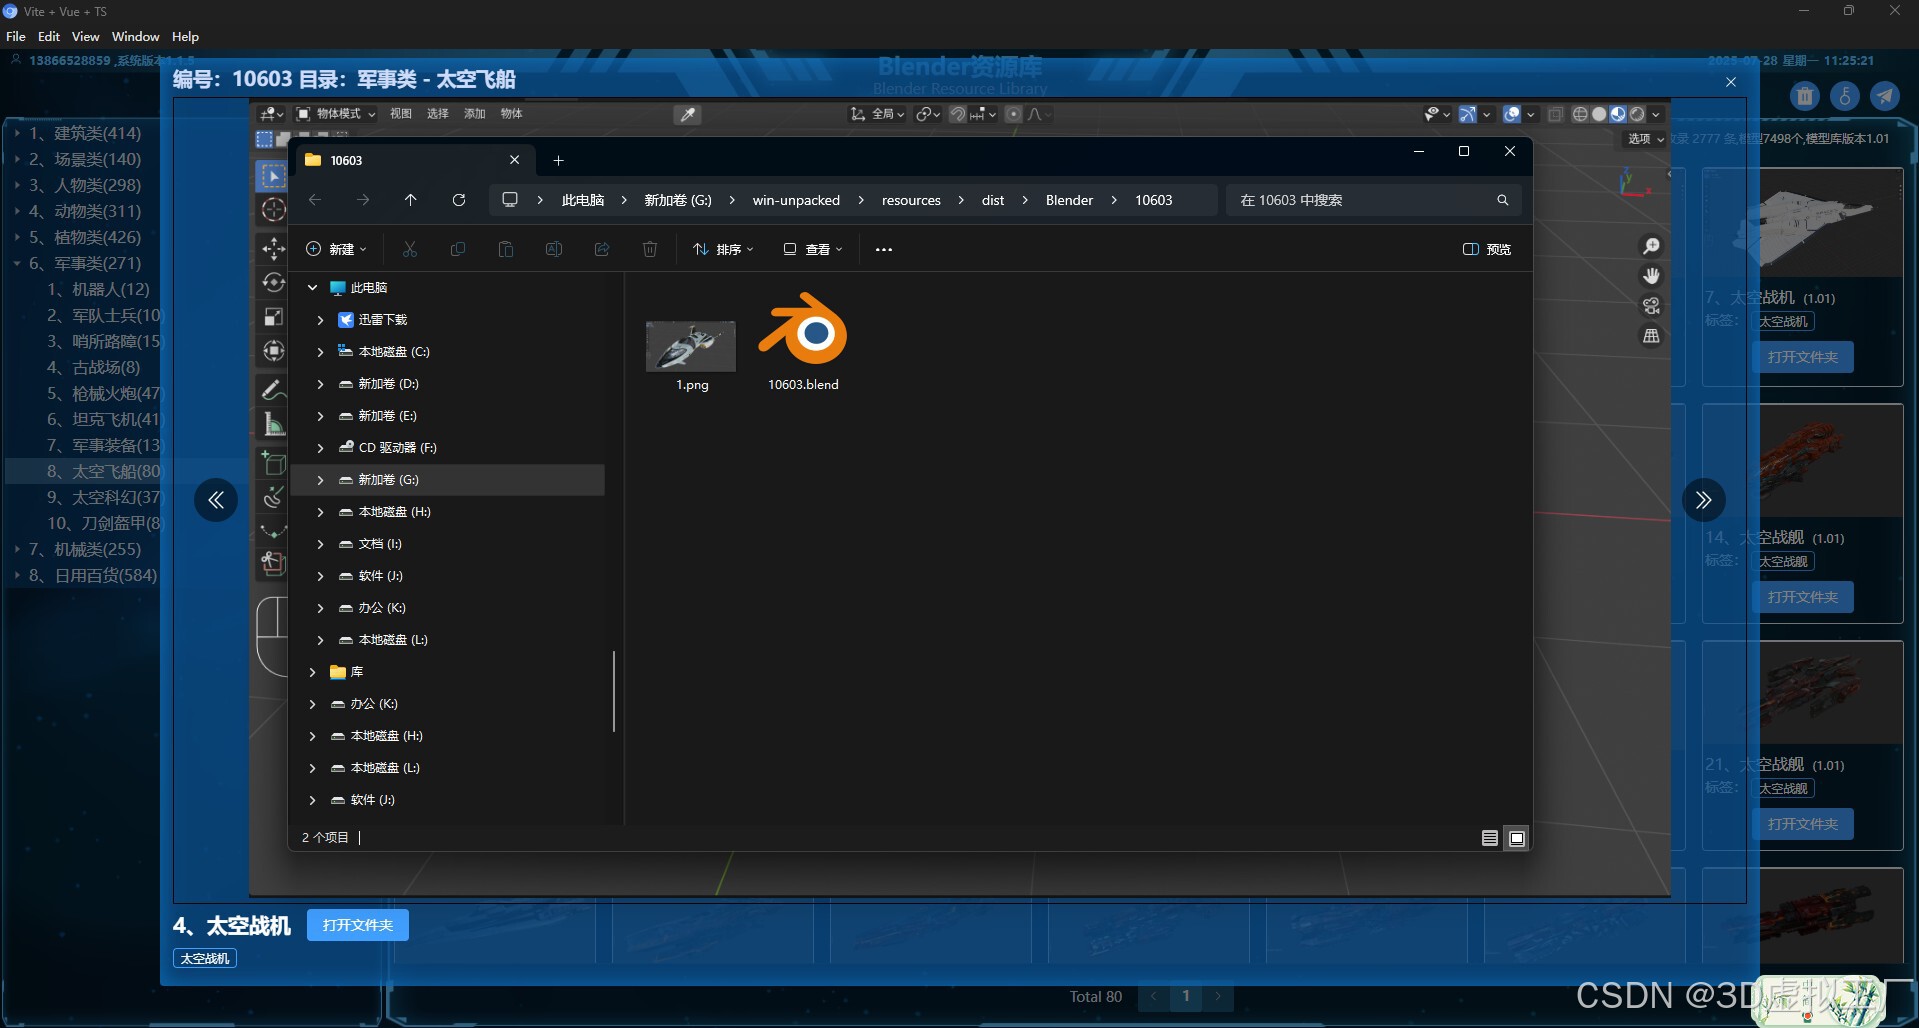The height and width of the screenshot is (1028, 1919).
Task: Expand 本地磁盘 (C:) in navigation tree
Action: [x=320, y=352]
